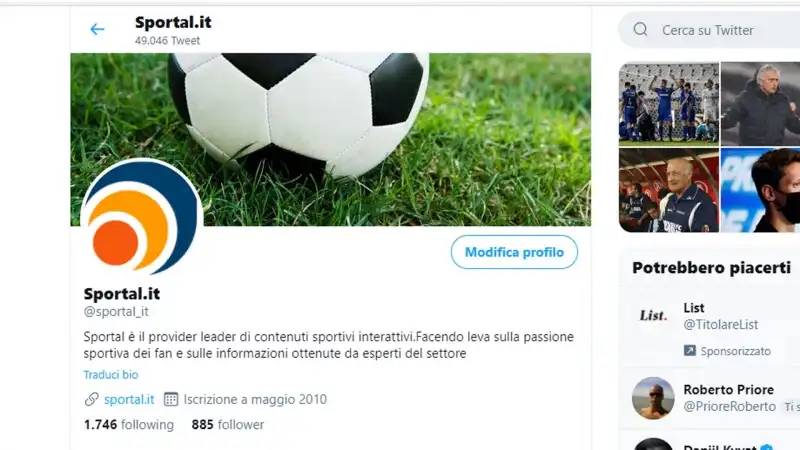Open the @TitolareList suggested account
Image resolution: width=800 pixels, height=450 pixels.
(x=720, y=324)
